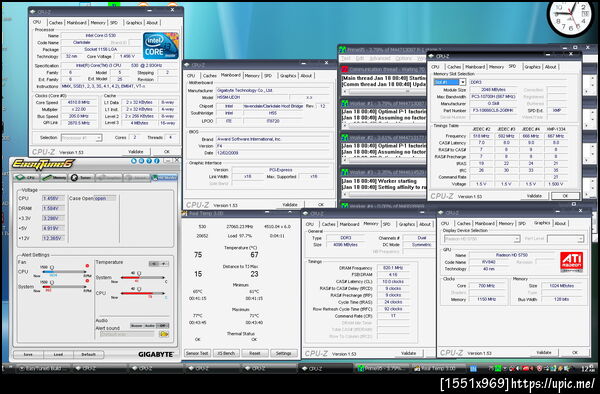600x394 pixels.
Task: Open the CPU tab in the Graphics CPU-Z window
Action: [x=445, y=223]
